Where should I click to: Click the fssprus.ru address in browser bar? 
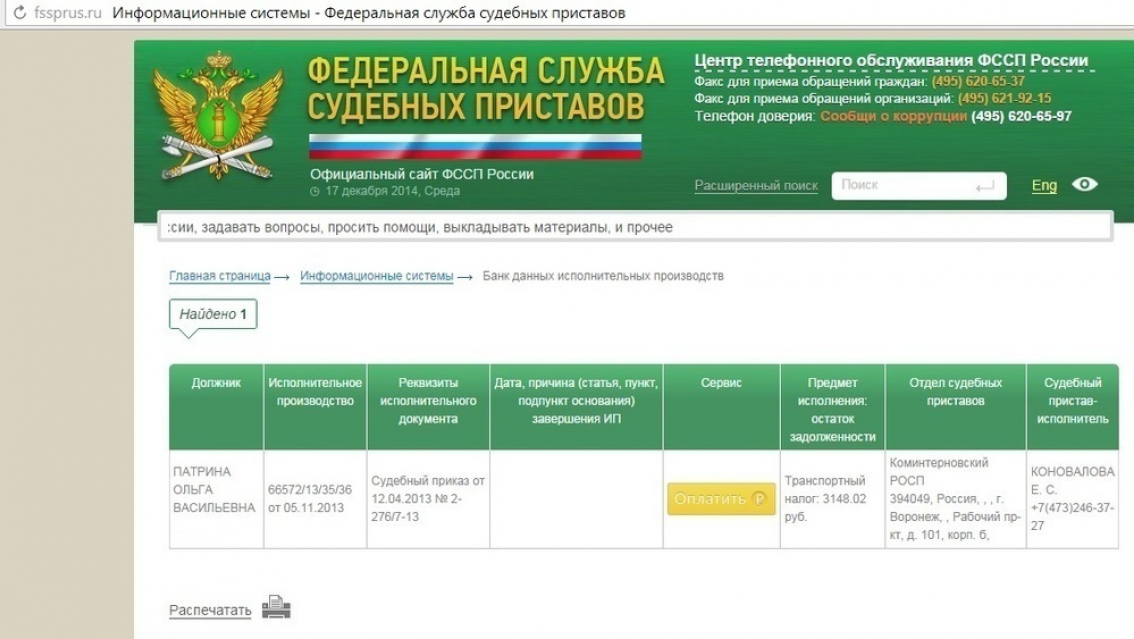[68, 13]
